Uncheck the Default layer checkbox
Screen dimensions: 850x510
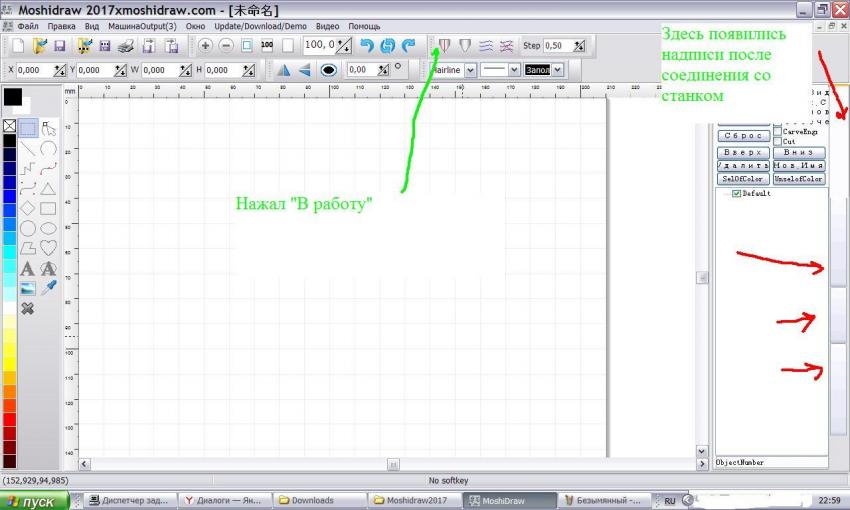click(737, 194)
